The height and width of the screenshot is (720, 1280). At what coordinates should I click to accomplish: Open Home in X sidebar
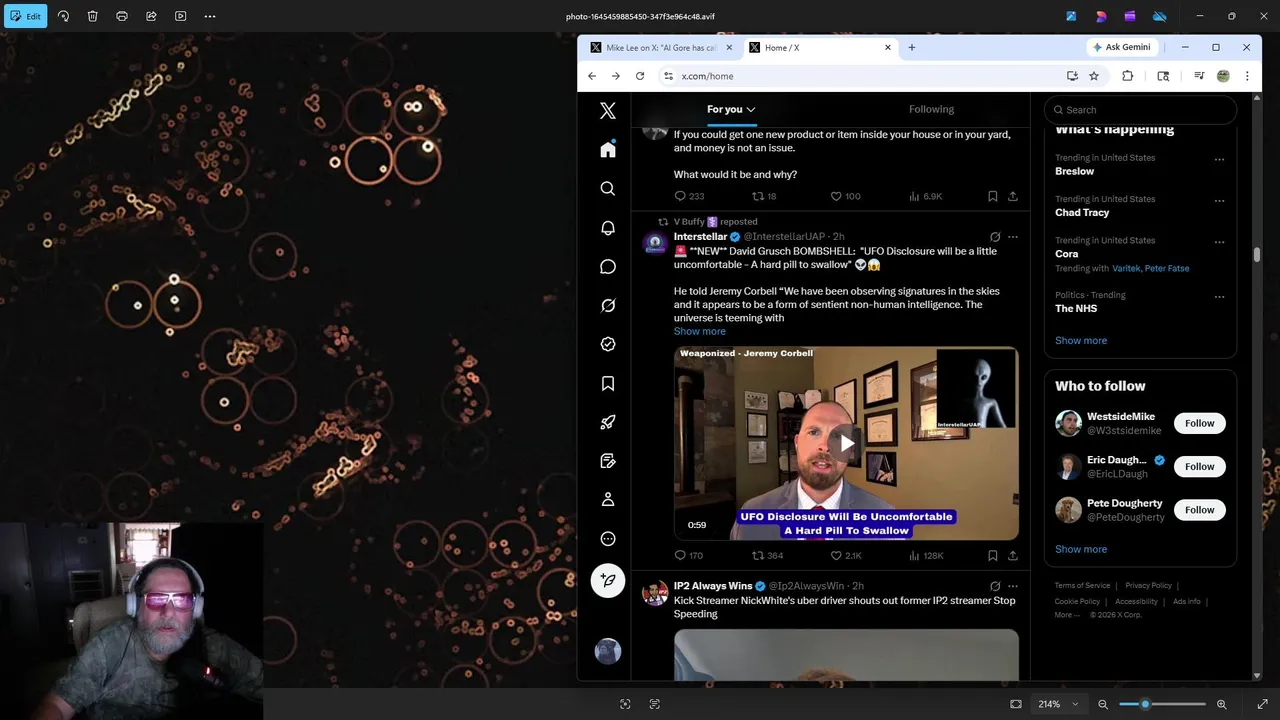pyautogui.click(x=608, y=149)
